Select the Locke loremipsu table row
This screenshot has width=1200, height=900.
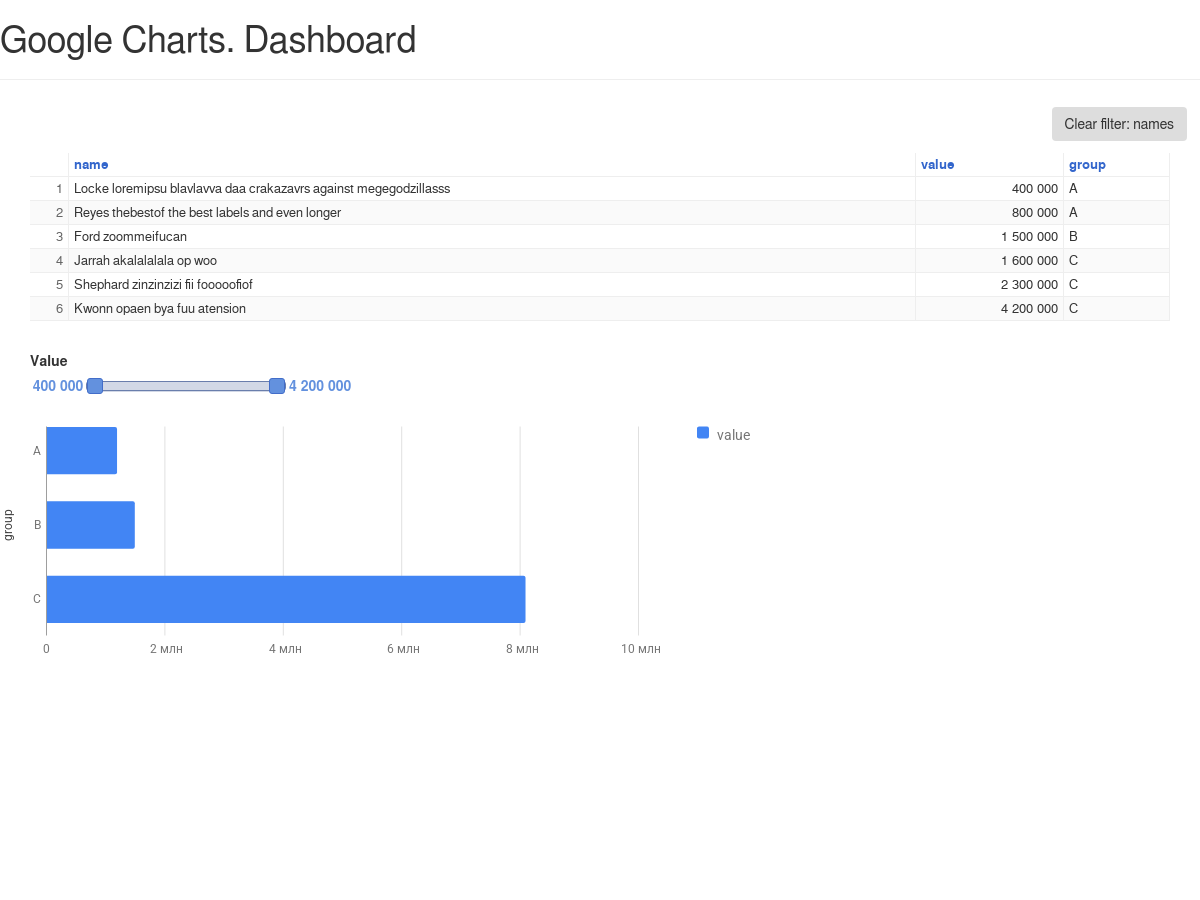point(262,189)
